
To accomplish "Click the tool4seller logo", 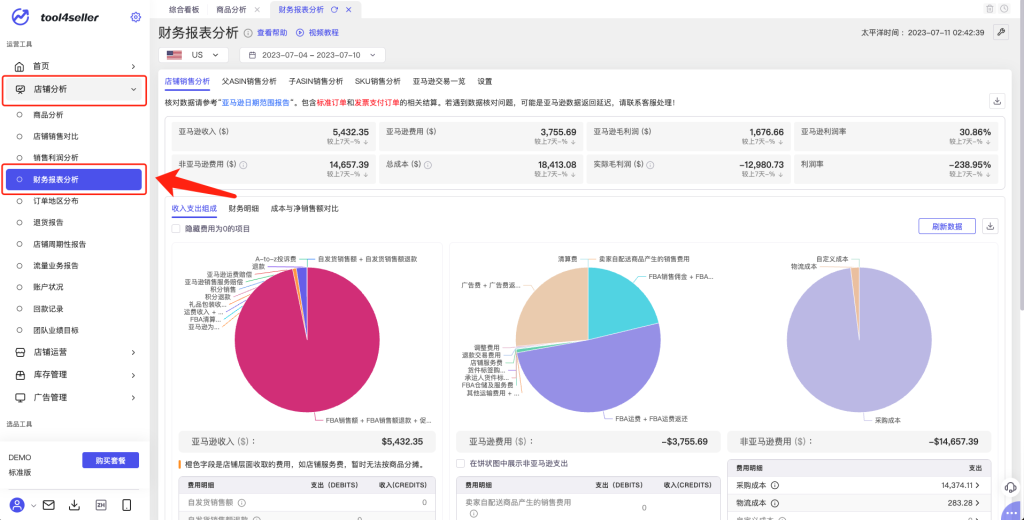I will point(55,17).
